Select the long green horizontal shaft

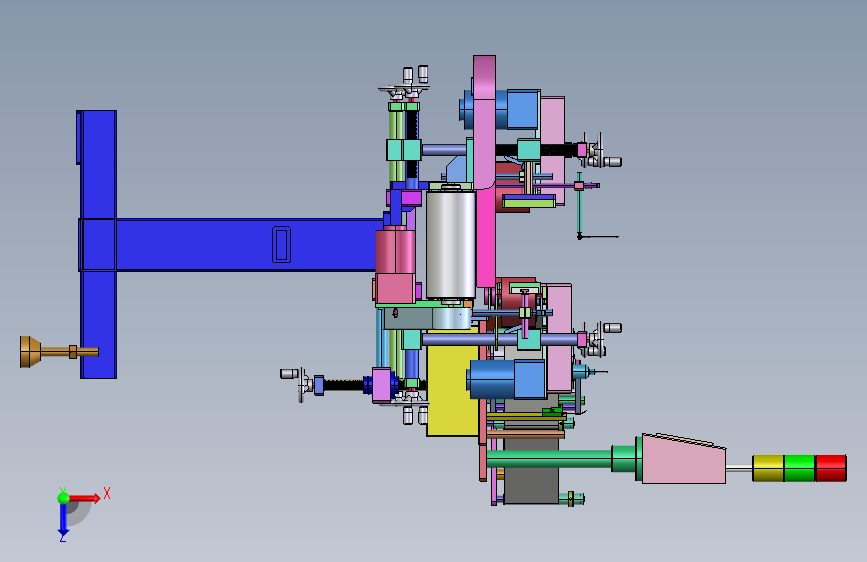[x=549, y=459]
